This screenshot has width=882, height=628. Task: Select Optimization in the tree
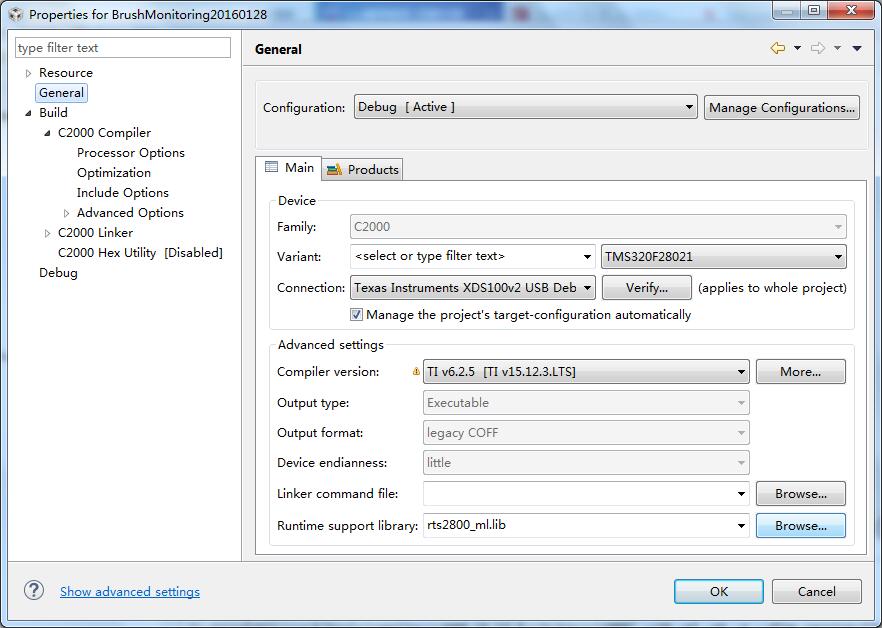[x=114, y=173]
